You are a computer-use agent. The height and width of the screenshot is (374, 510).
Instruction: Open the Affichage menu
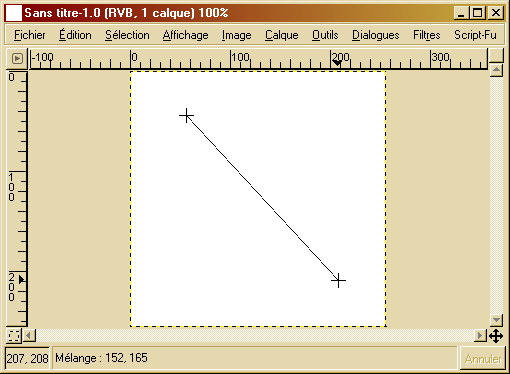[185, 35]
